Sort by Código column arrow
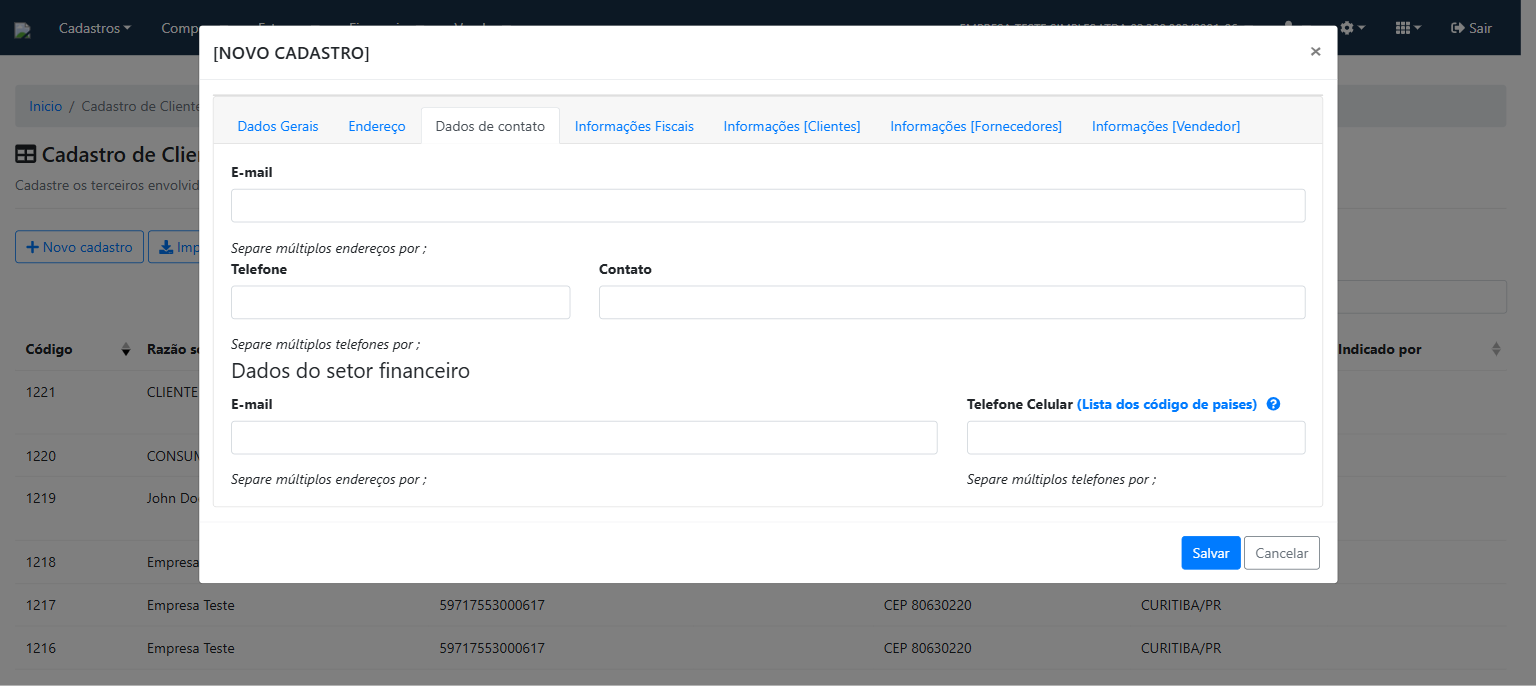Image resolution: width=1536 pixels, height=686 pixels. coord(126,349)
